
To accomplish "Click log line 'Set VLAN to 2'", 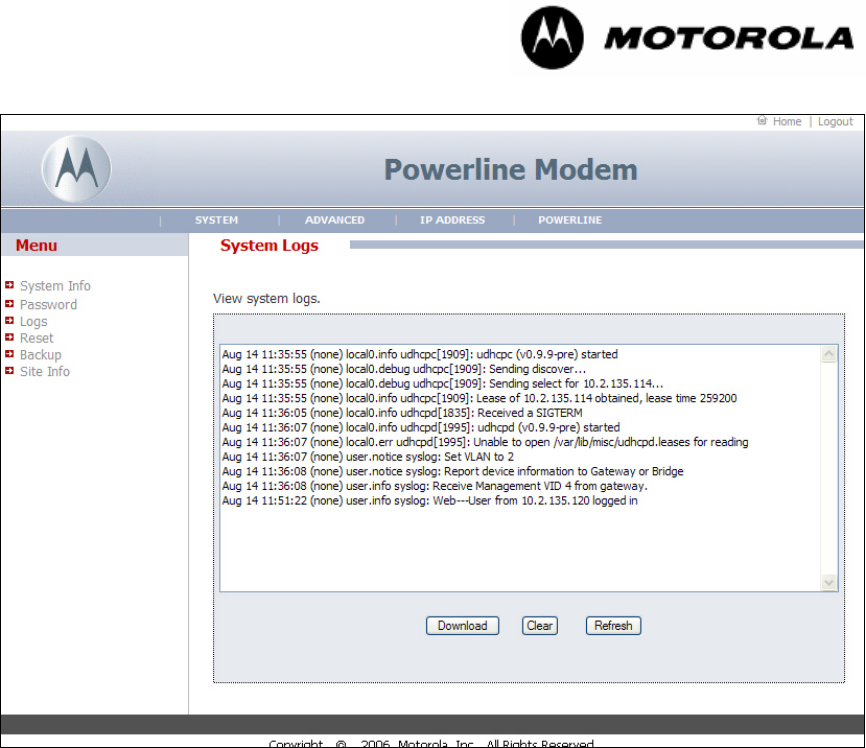I will coord(368,457).
